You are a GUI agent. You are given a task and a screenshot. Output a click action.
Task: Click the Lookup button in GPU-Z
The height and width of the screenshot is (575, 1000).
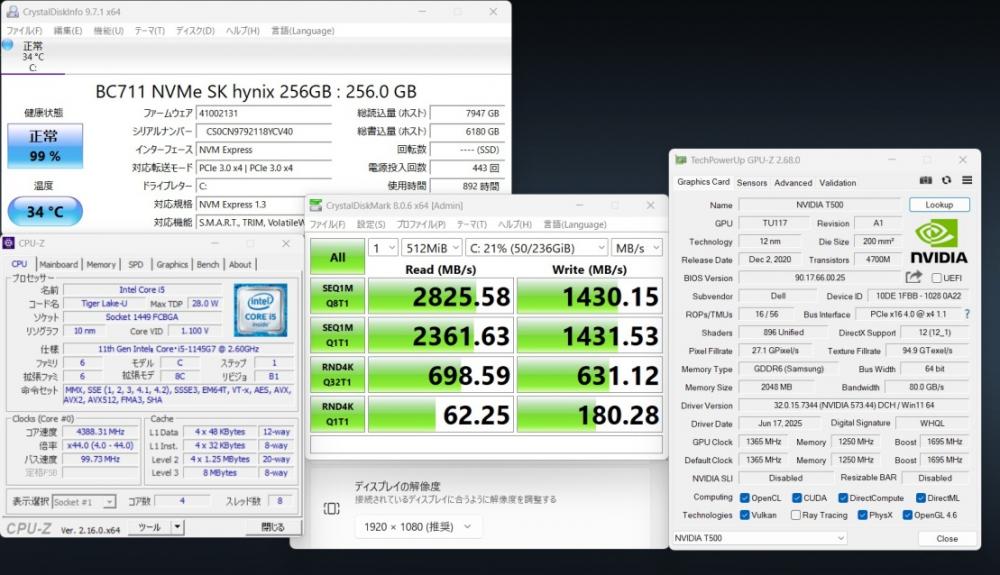(939, 205)
